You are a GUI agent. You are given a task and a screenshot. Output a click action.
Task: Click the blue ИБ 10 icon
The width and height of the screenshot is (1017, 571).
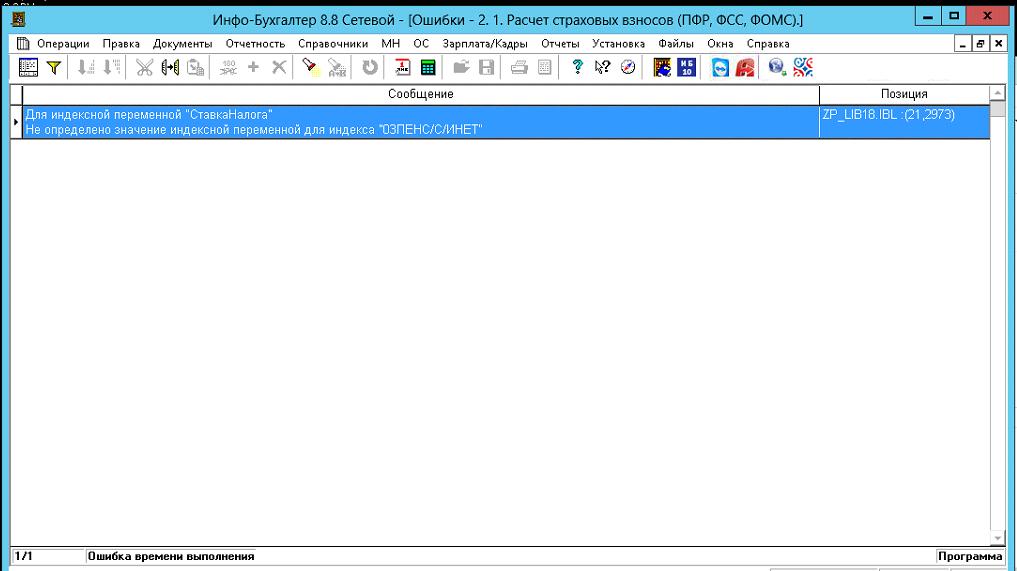[x=687, y=67]
